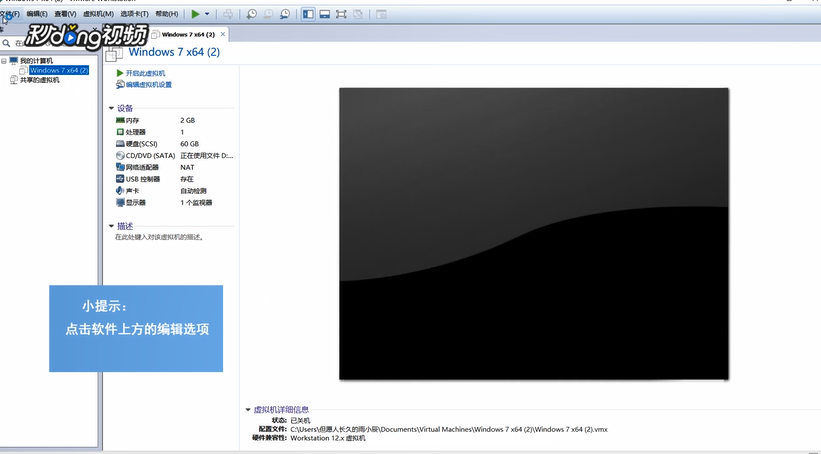Click the sound card value 自动检测
This screenshot has width=821, height=454.
(193, 191)
